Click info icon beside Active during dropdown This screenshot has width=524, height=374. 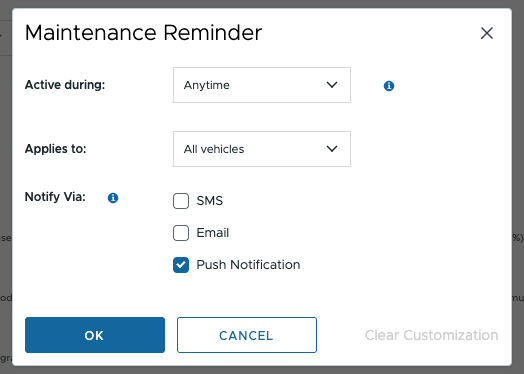tap(389, 86)
